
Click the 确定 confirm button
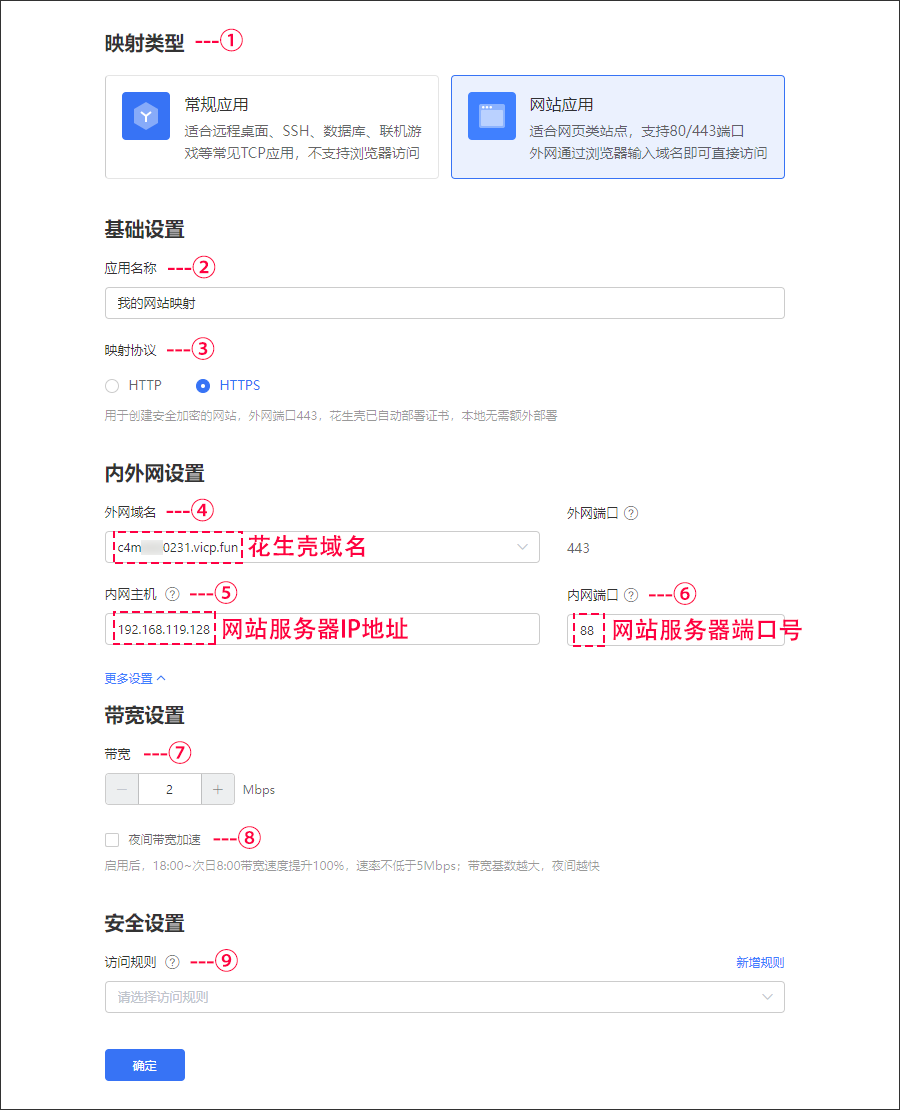pos(144,1065)
